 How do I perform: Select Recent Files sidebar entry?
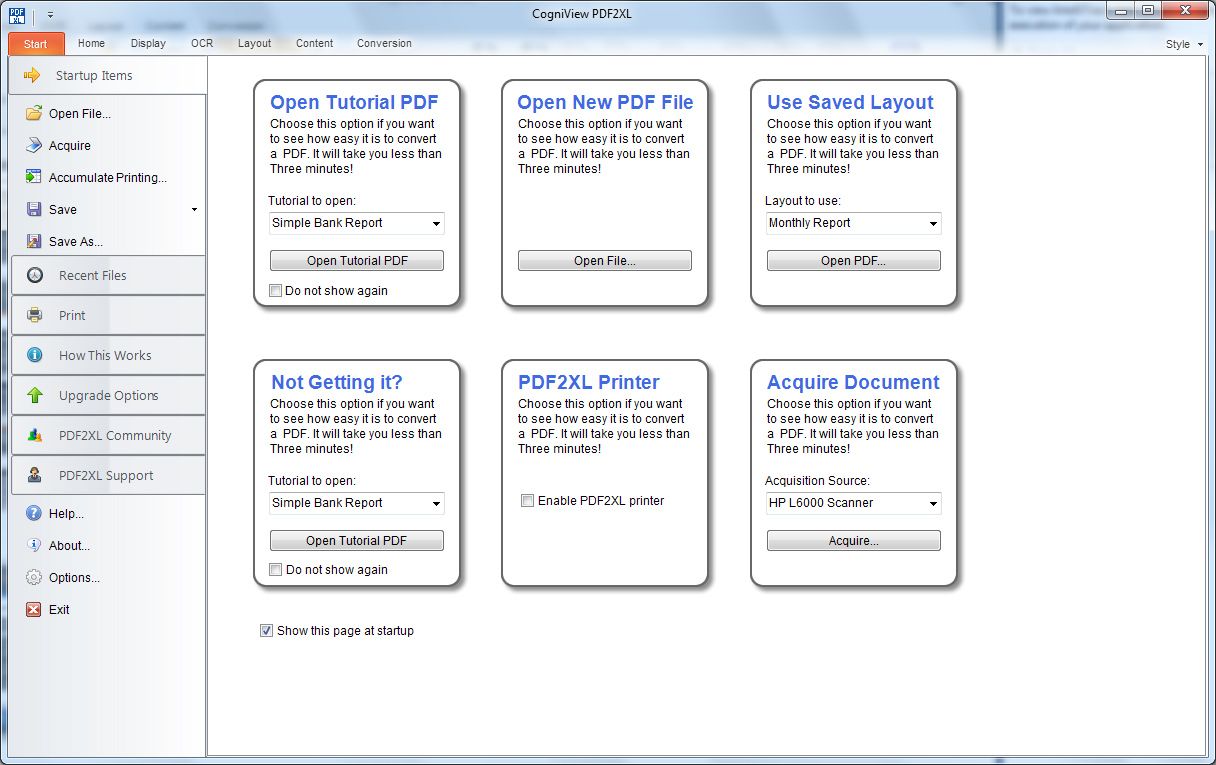pos(108,275)
